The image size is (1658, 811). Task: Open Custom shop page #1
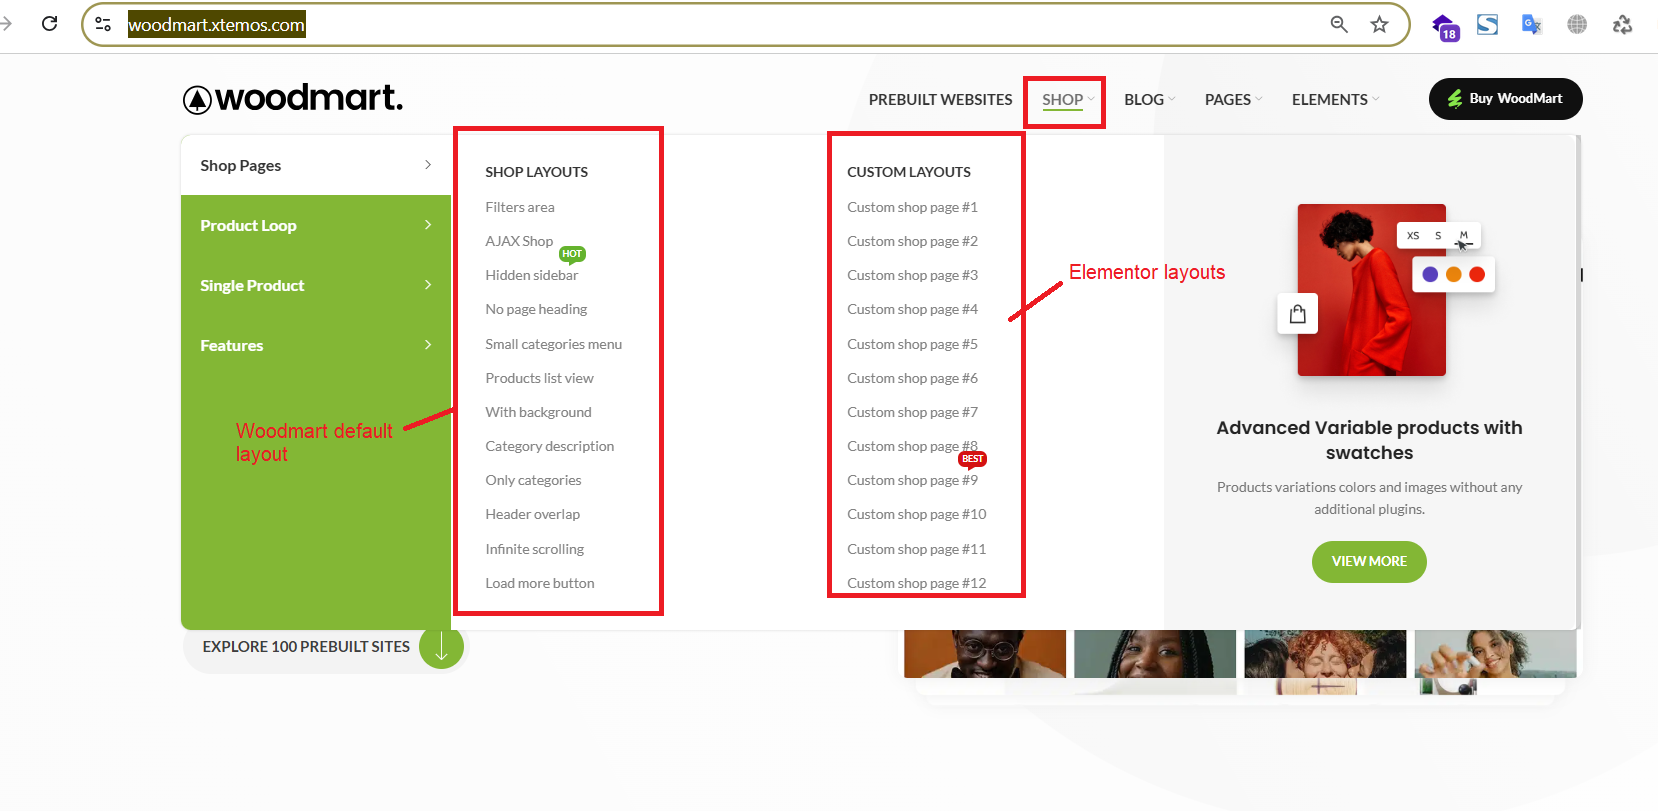pyautogui.click(x=912, y=207)
